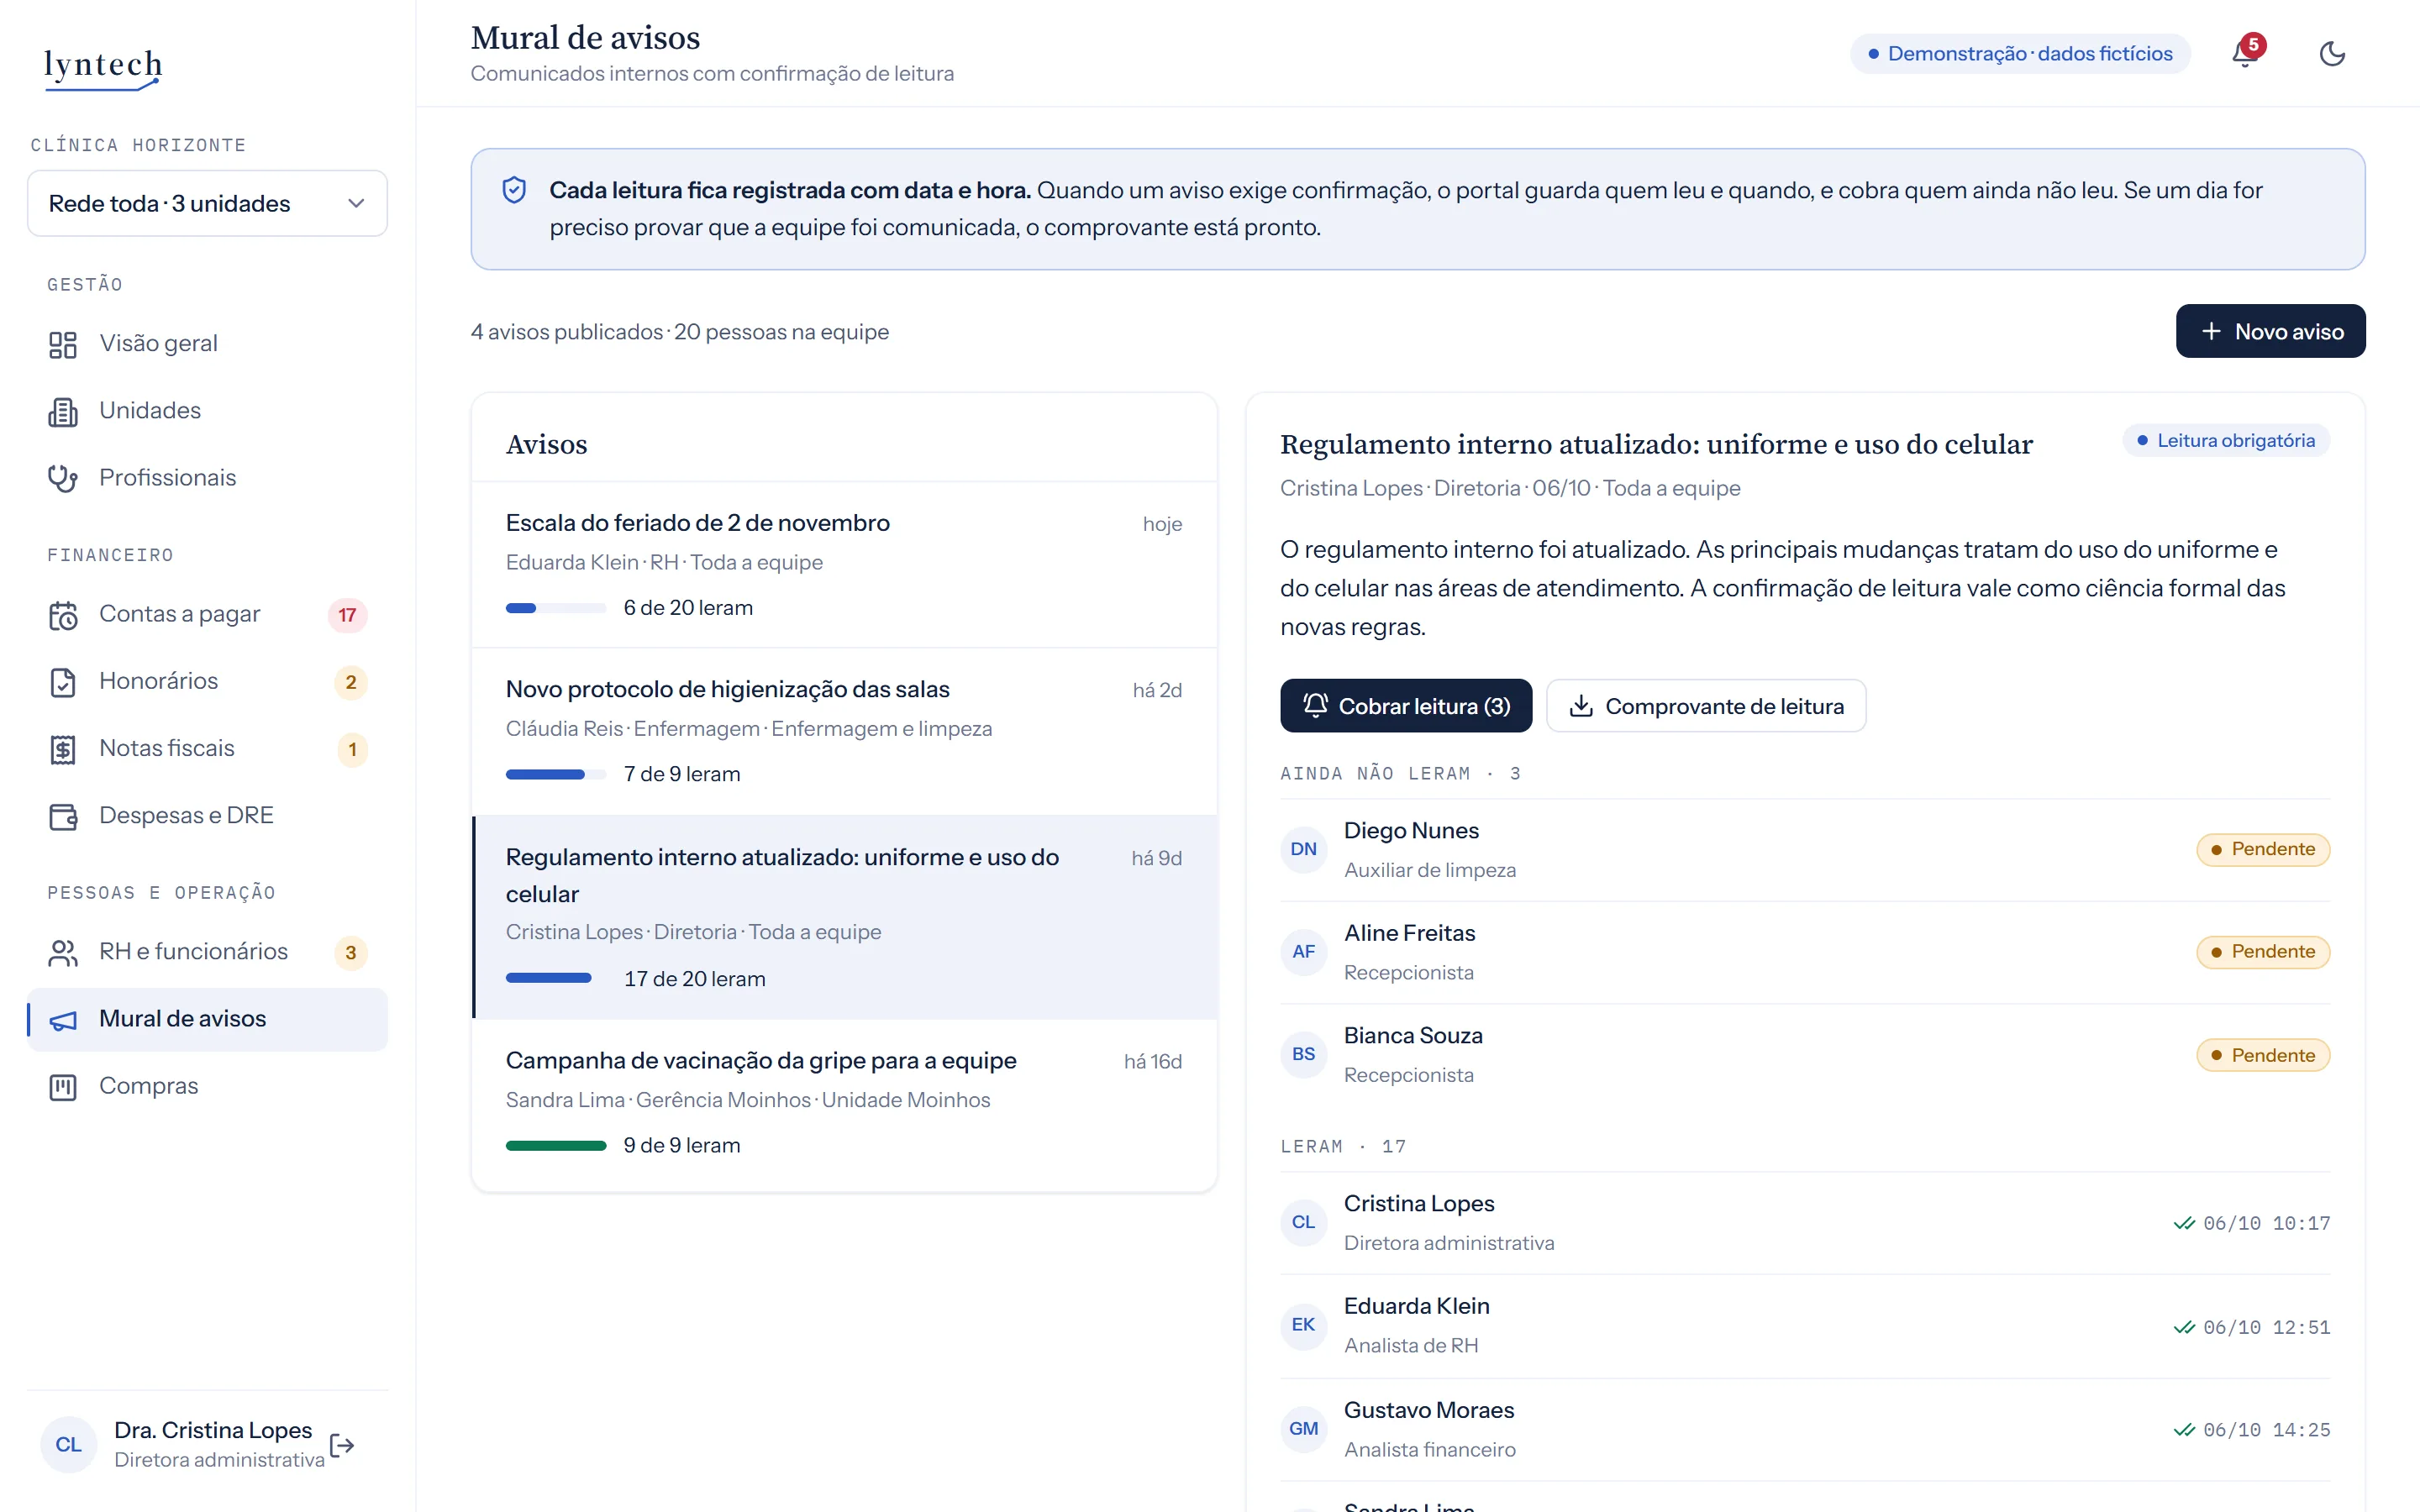Log out using the exit icon
Viewport: 2420px width, 1512px height.
tap(342, 1445)
